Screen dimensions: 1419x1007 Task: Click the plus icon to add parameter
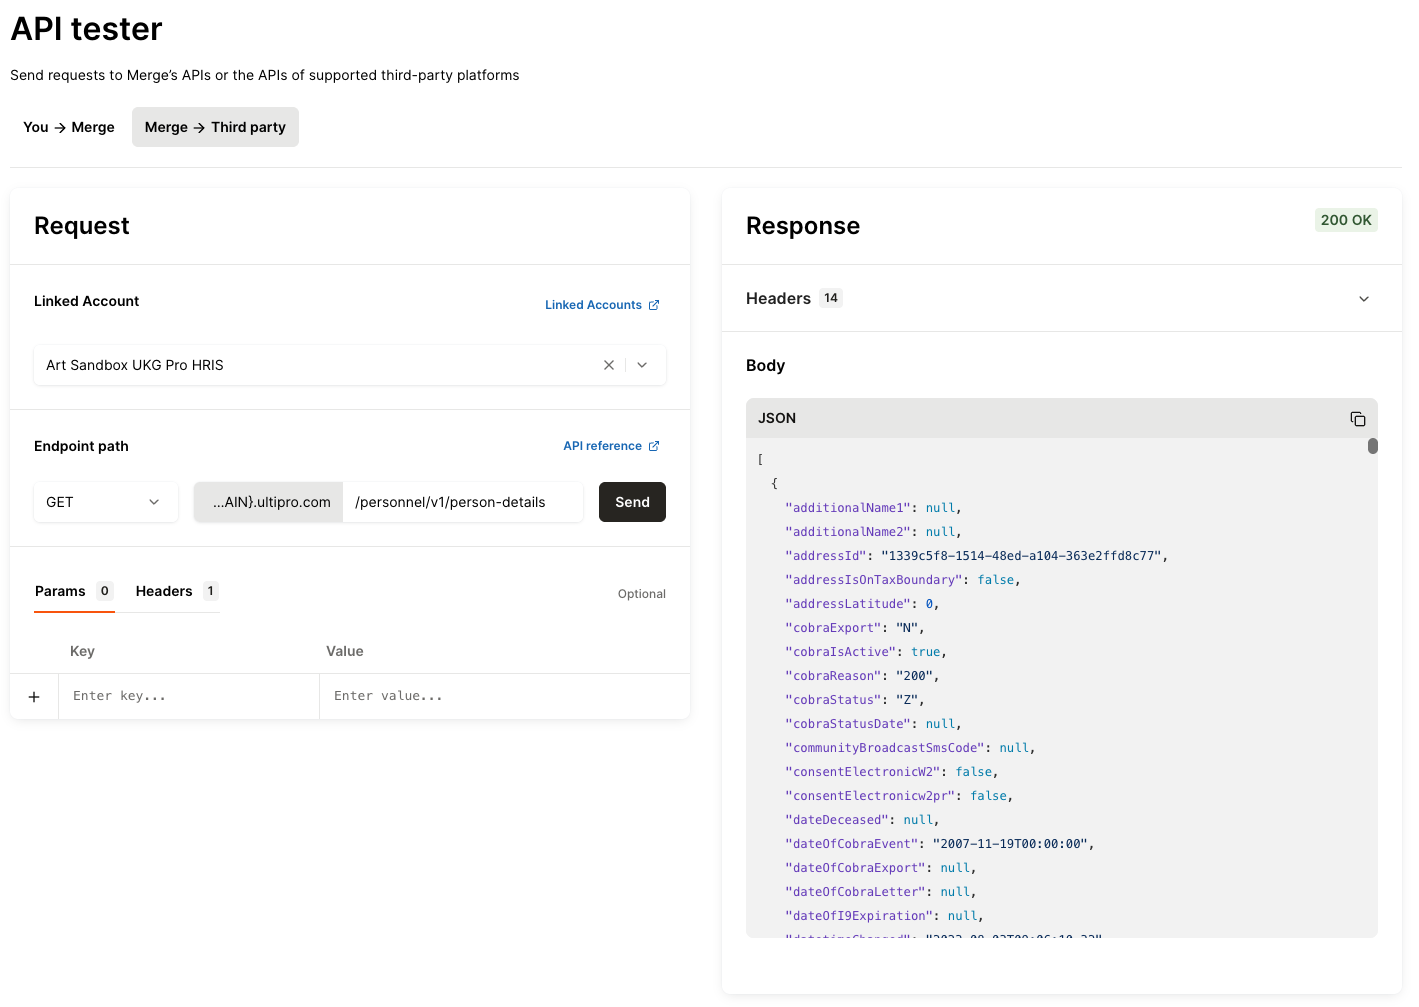click(34, 697)
